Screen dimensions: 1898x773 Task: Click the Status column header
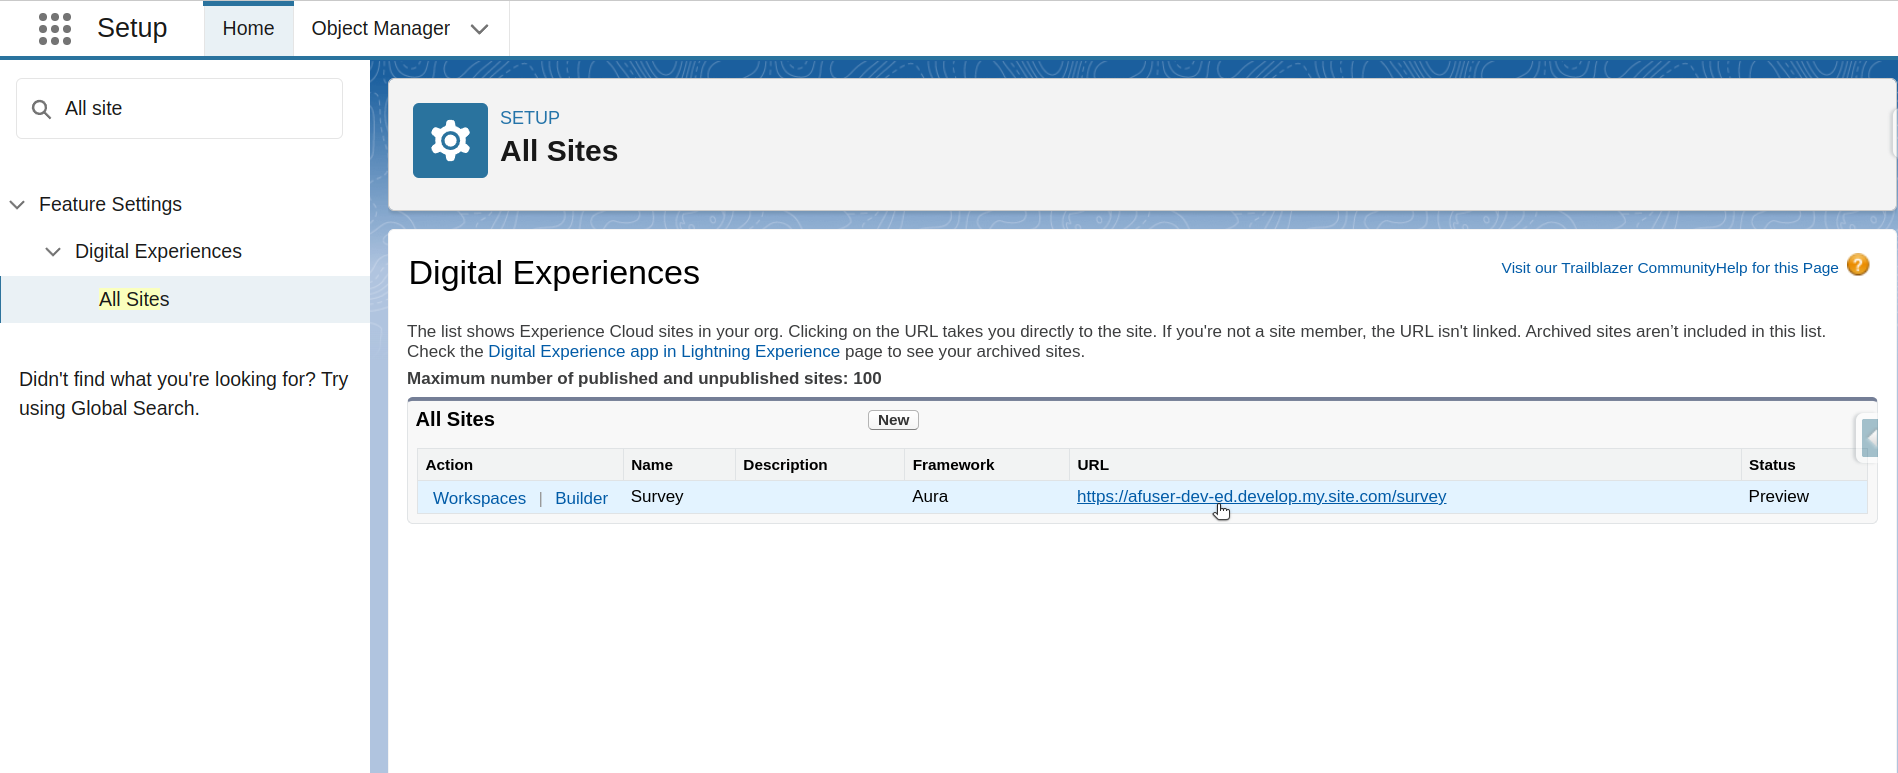tap(1771, 465)
